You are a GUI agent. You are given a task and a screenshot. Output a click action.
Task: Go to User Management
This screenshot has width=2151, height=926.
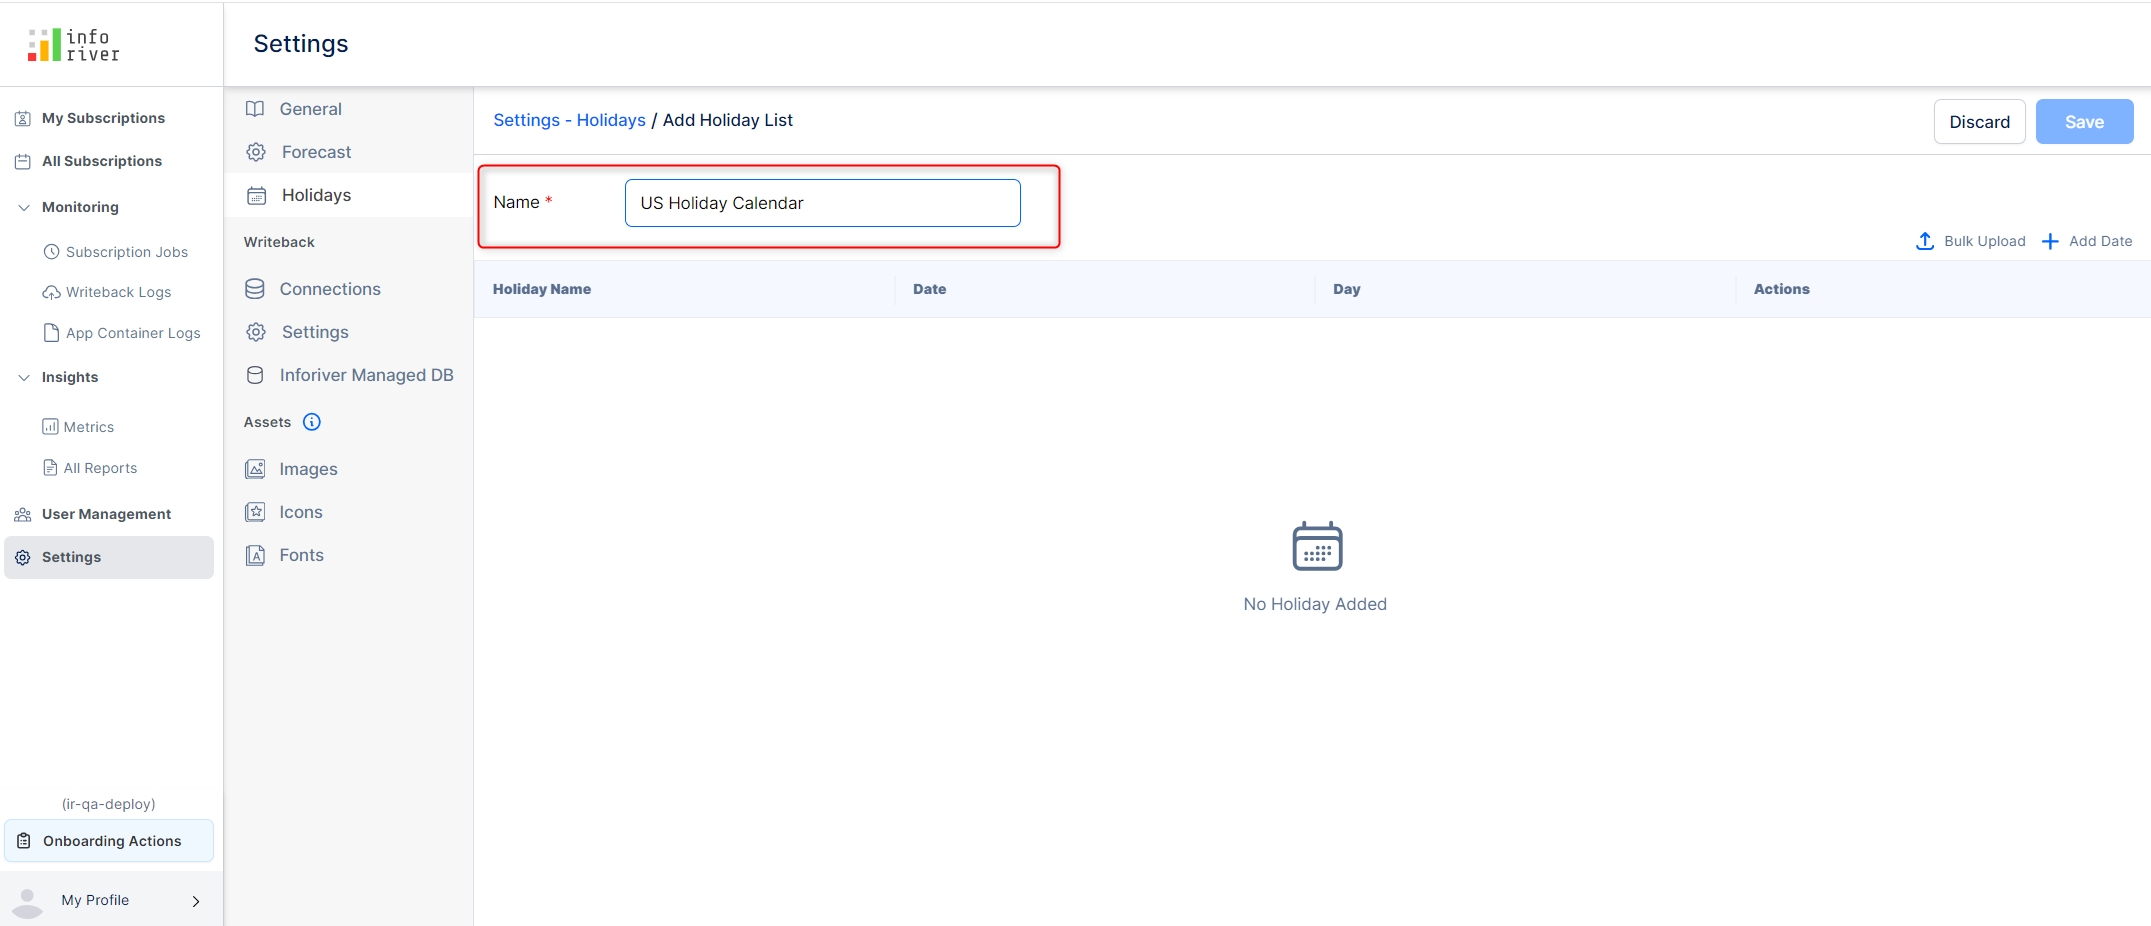106,514
